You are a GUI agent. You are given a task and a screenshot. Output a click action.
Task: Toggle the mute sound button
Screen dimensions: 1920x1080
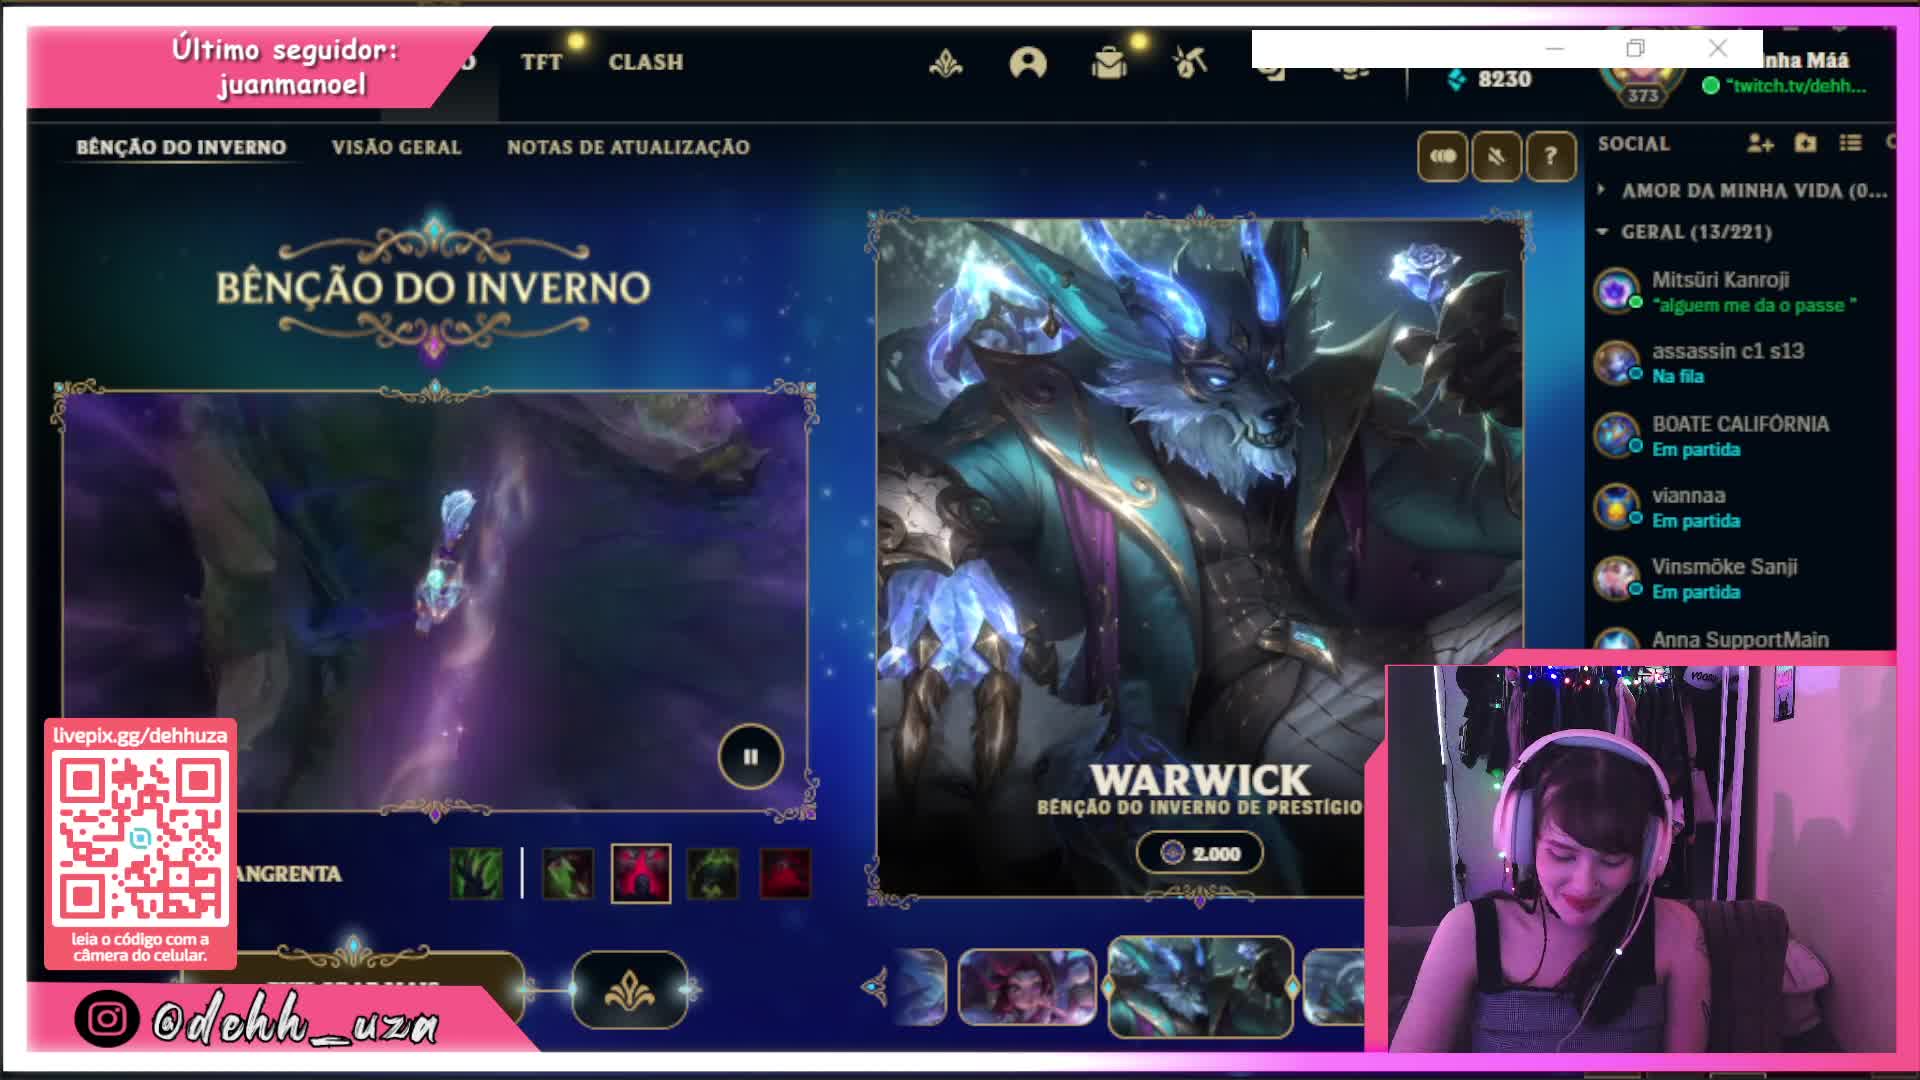coord(1496,156)
